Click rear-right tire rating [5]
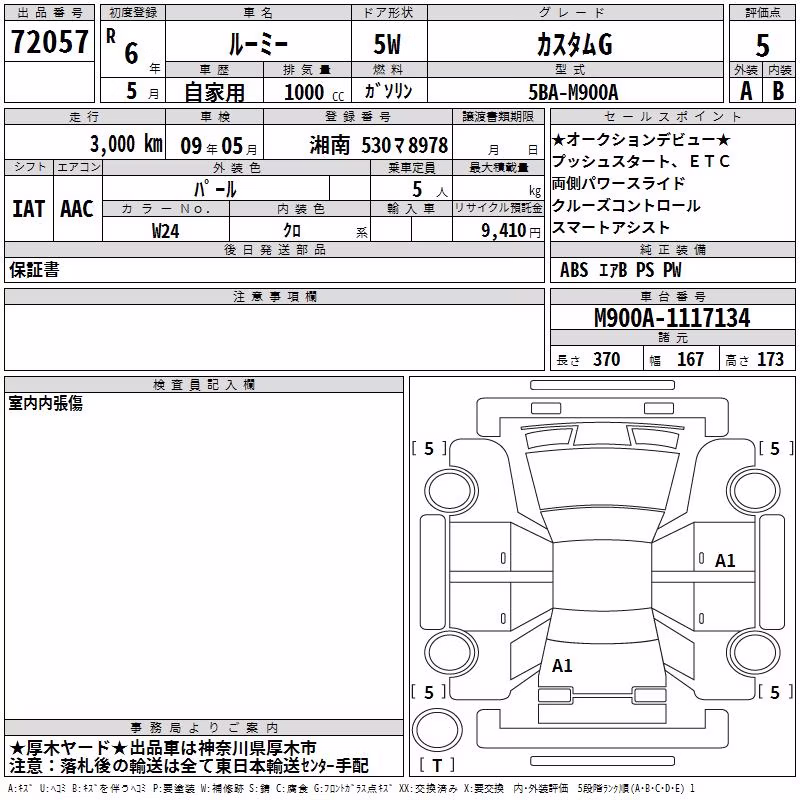 pos(776,692)
